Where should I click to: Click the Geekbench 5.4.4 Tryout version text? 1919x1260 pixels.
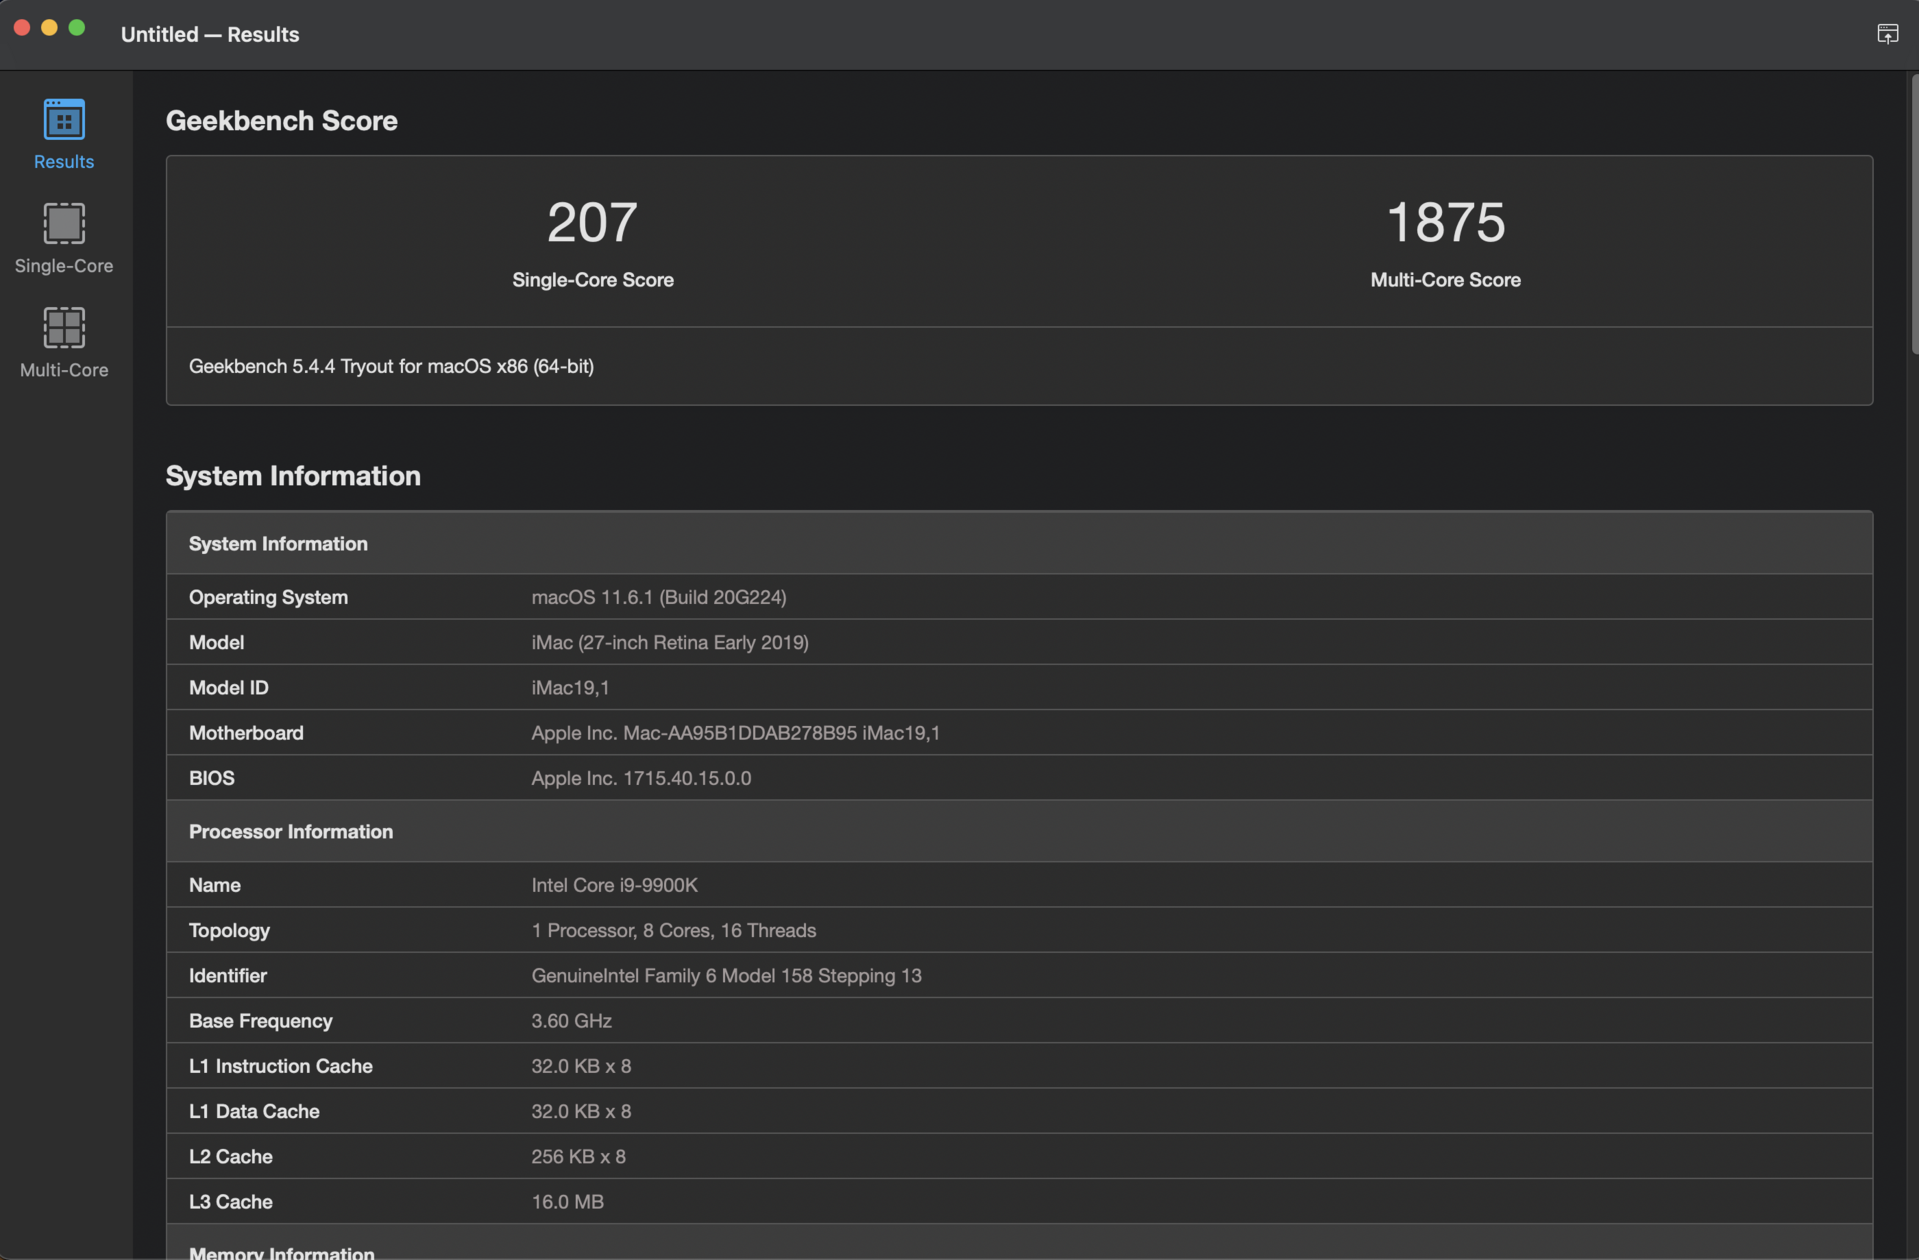[x=391, y=366]
